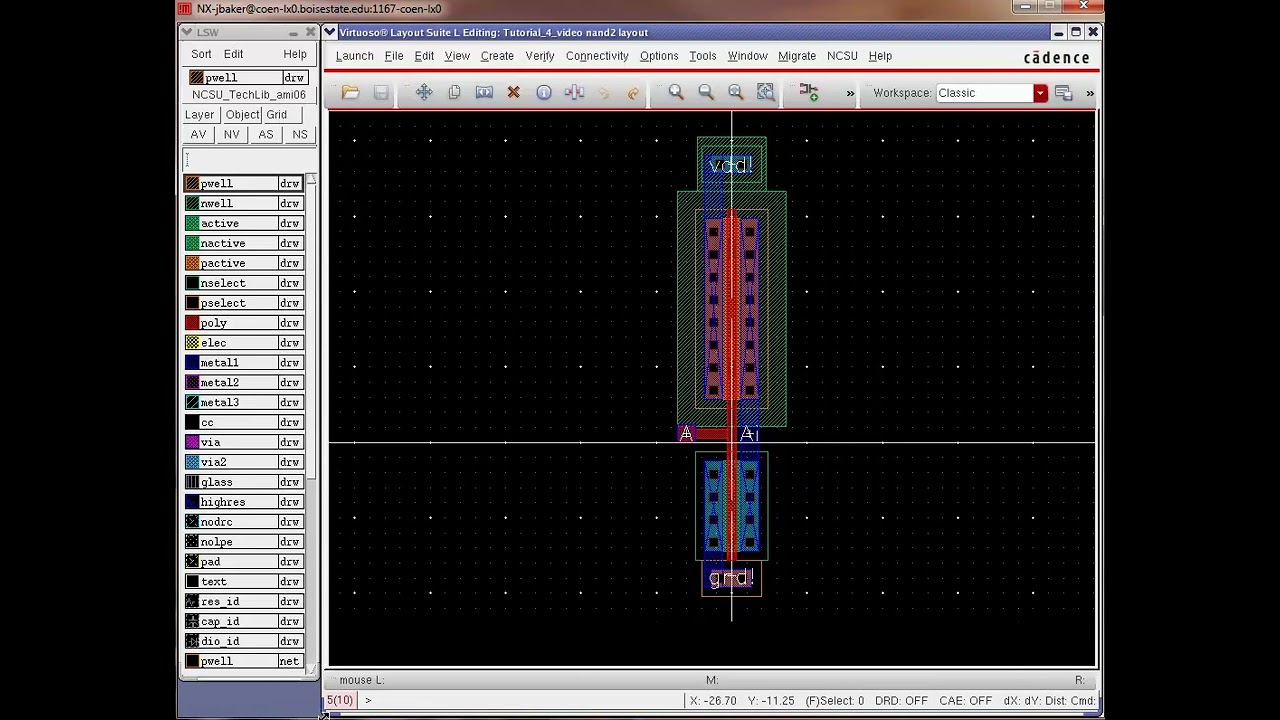1280x720 pixels.
Task: Click the LSW window menu arrow
Action: coord(187,33)
